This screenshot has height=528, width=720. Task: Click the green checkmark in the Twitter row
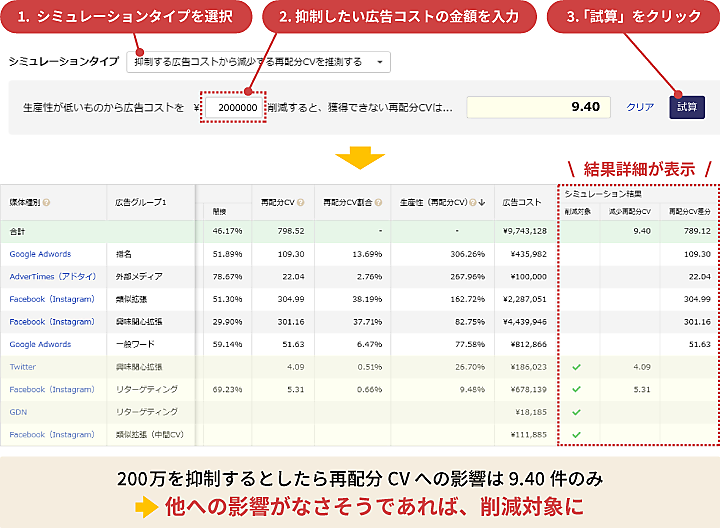coord(576,367)
